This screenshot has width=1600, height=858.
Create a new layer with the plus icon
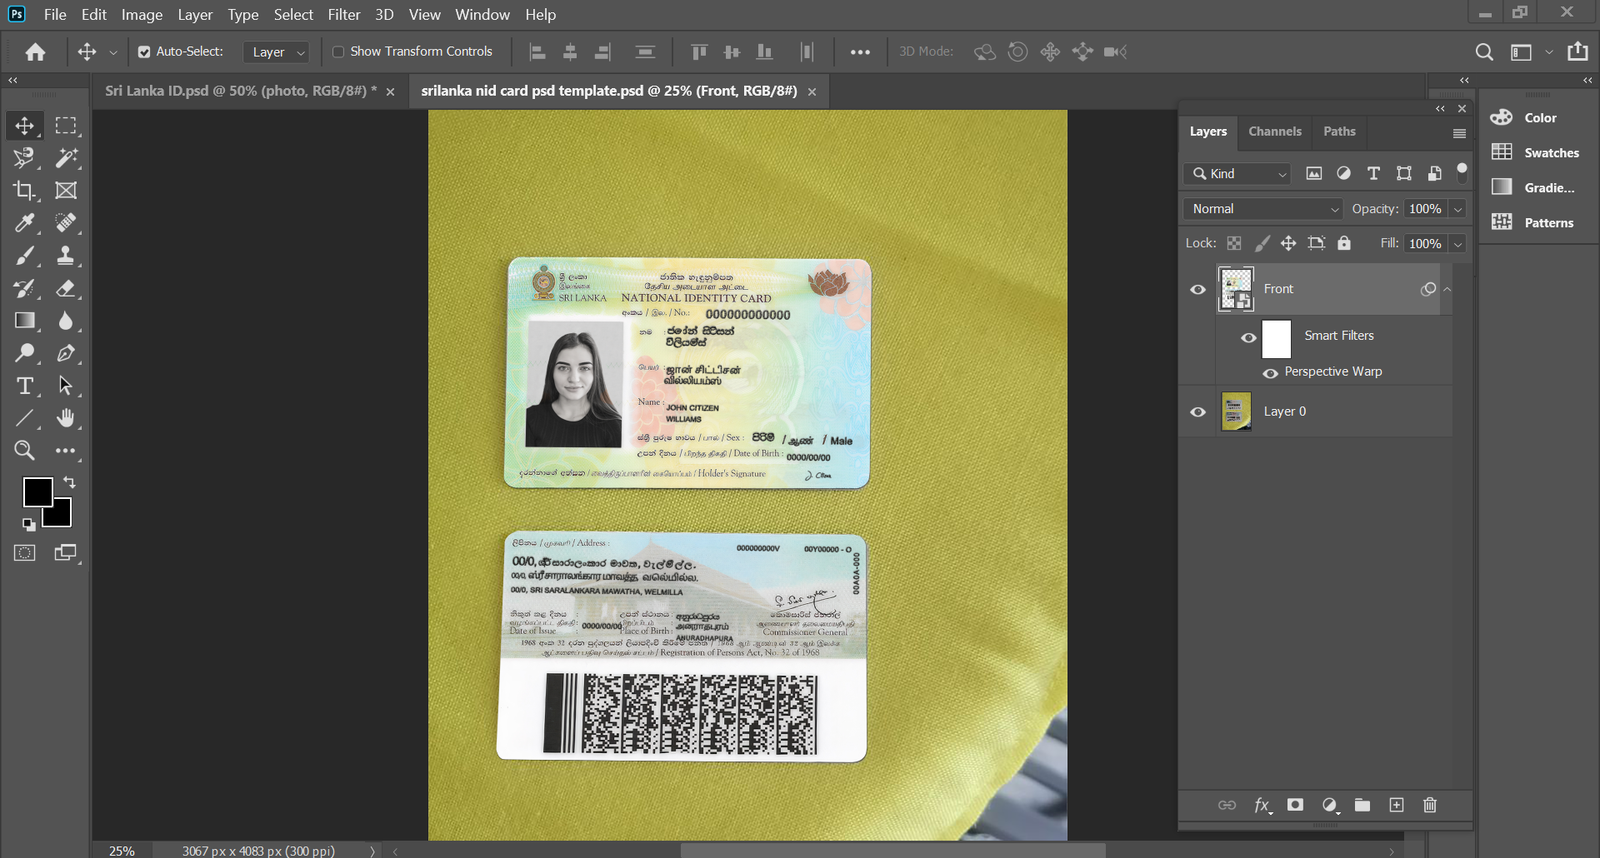pyautogui.click(x=1397, y=805)
